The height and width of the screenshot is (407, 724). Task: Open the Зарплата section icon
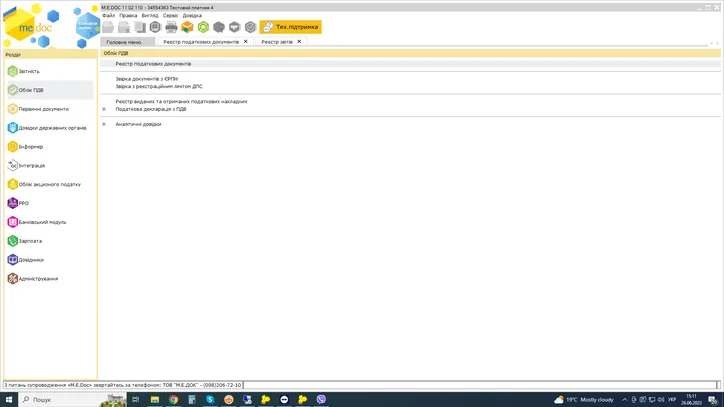[13, 241]
